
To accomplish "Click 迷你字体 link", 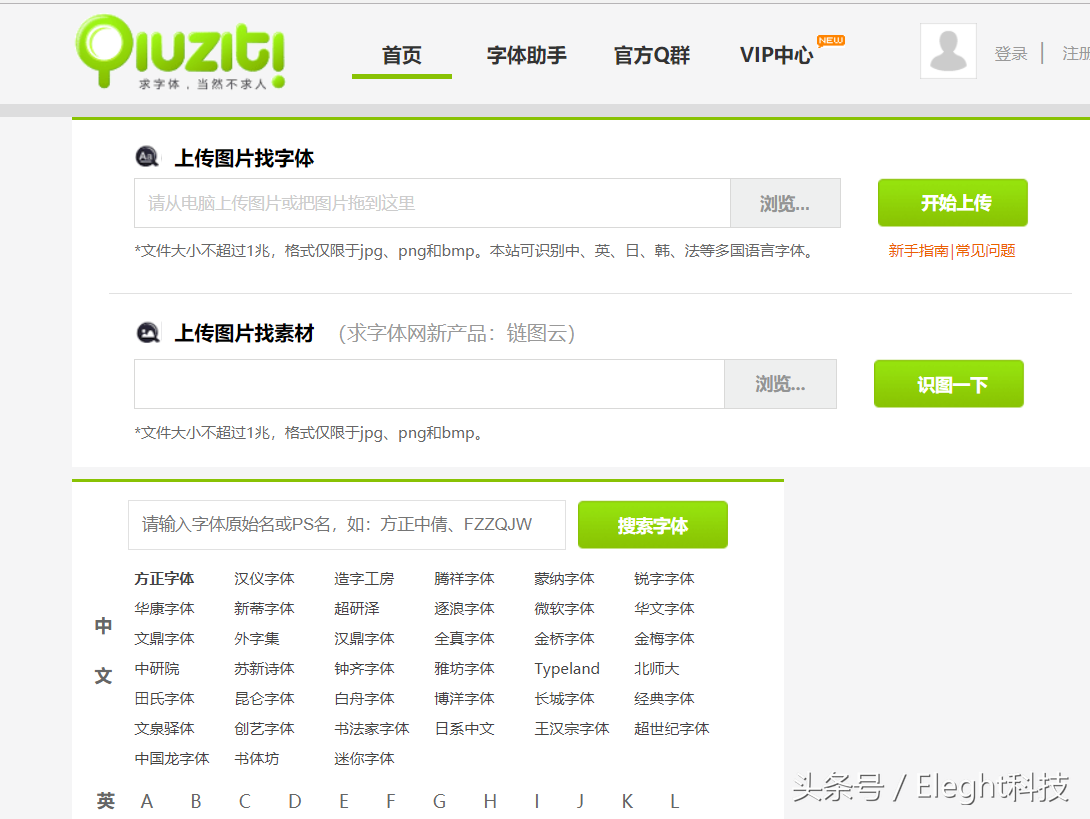I will click(364, 759).
